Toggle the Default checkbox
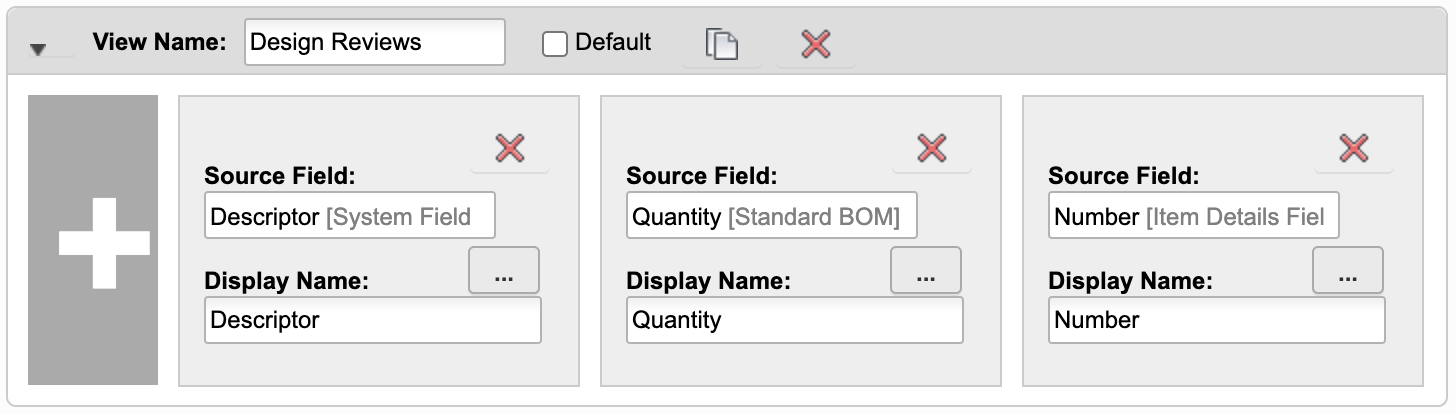1456x414 pixels. coord(555,44)
